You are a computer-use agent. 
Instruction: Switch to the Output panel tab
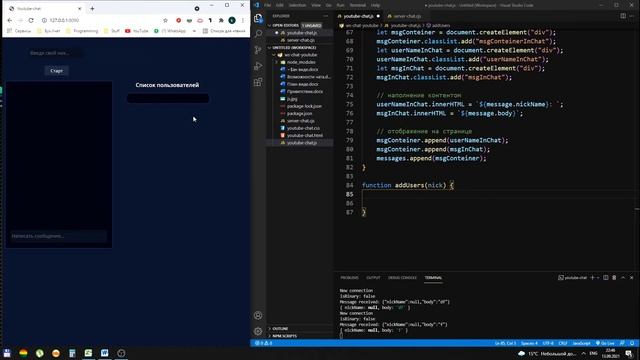click(373, 278)
